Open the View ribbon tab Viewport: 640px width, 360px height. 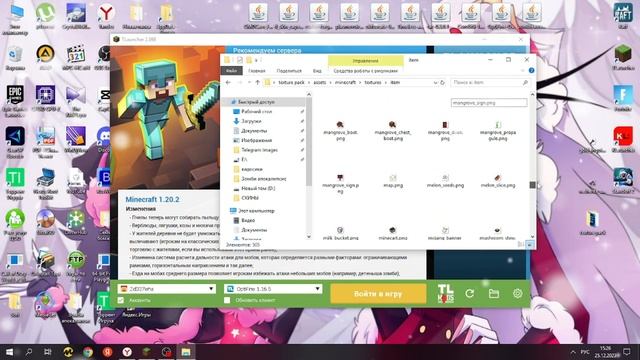(317, 71)
